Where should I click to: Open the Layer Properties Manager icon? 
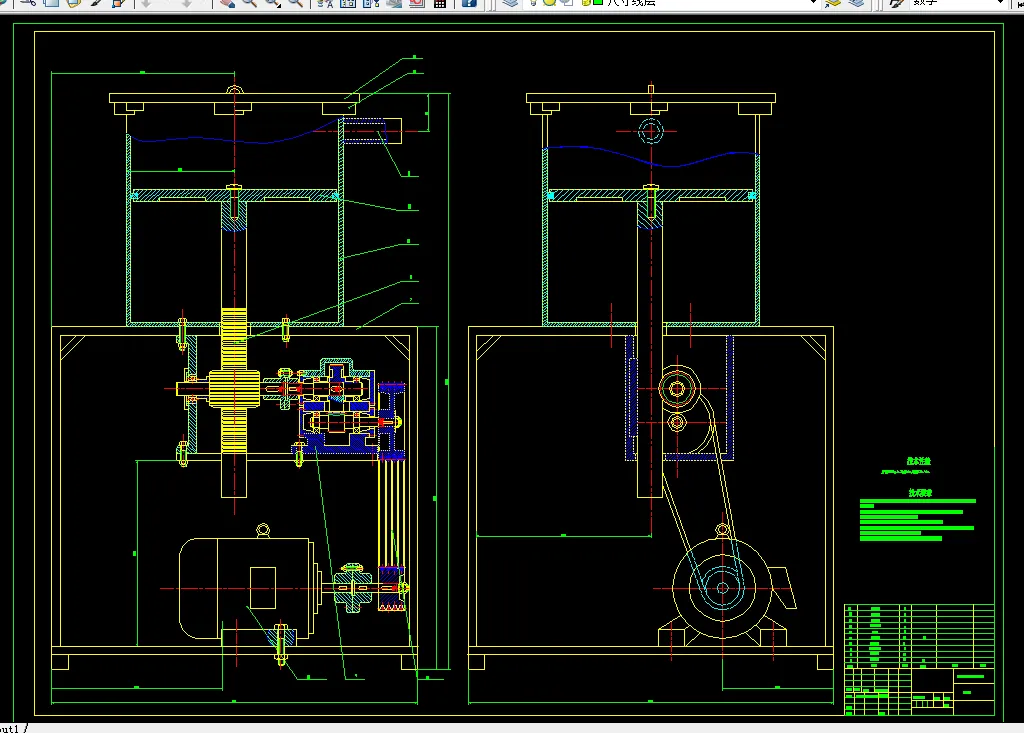tap(511, 3)
